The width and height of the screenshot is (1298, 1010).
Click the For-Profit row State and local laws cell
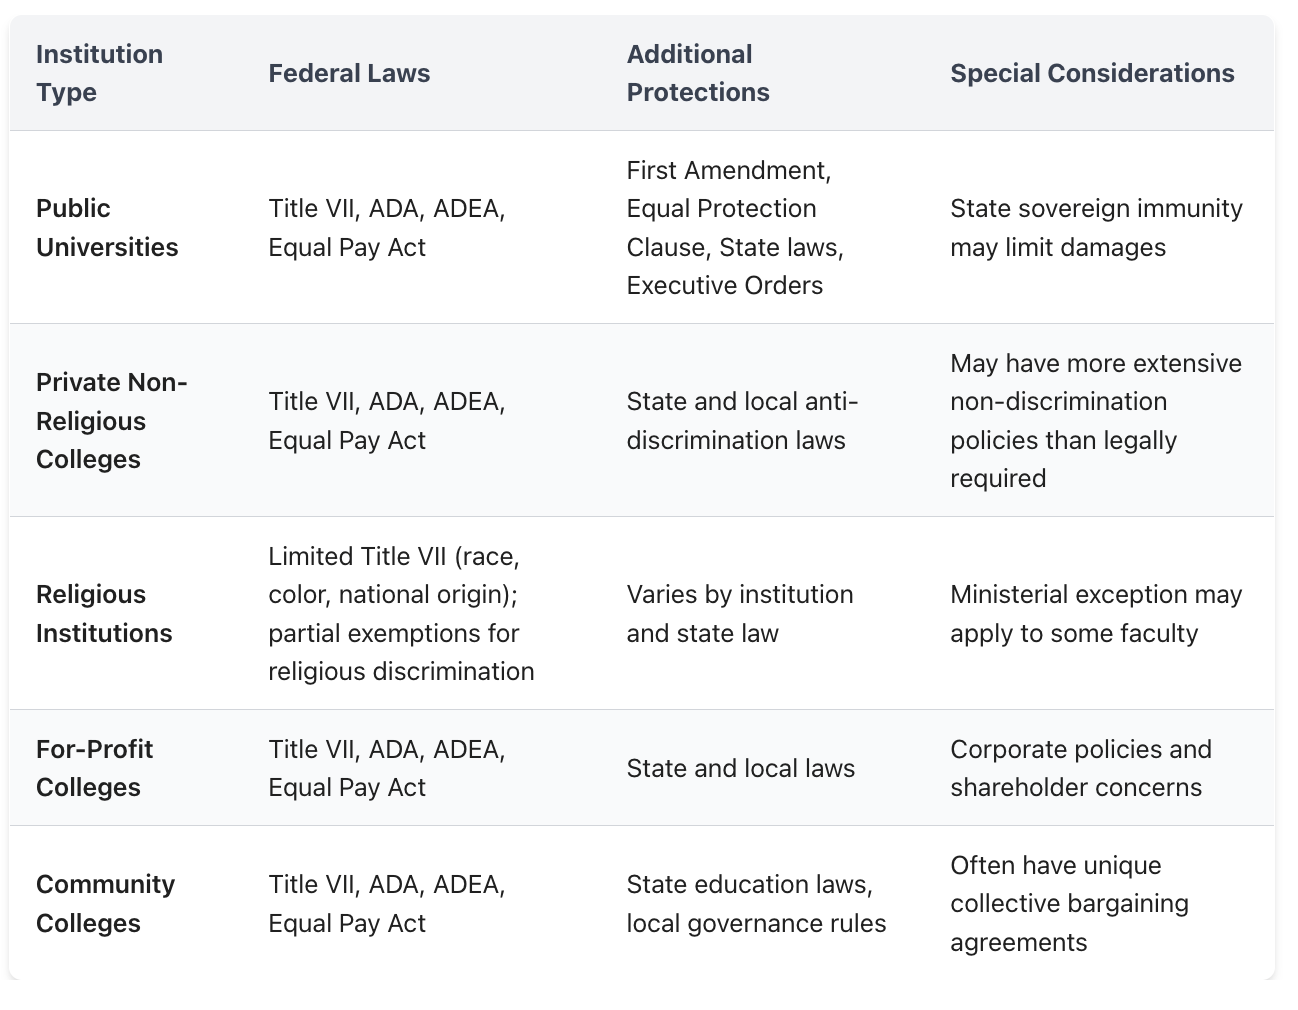[740, 768]
